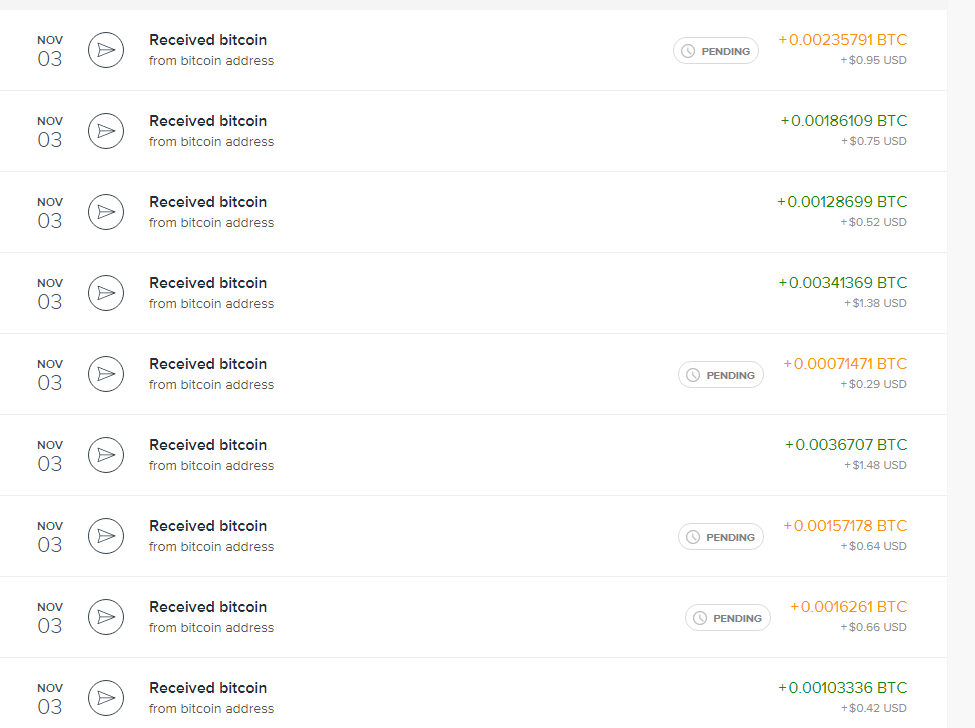This screenshot has width=975, height=728.
Task: Click Pending badge on +0.00235791 BTC row
Action: (716, 51)
